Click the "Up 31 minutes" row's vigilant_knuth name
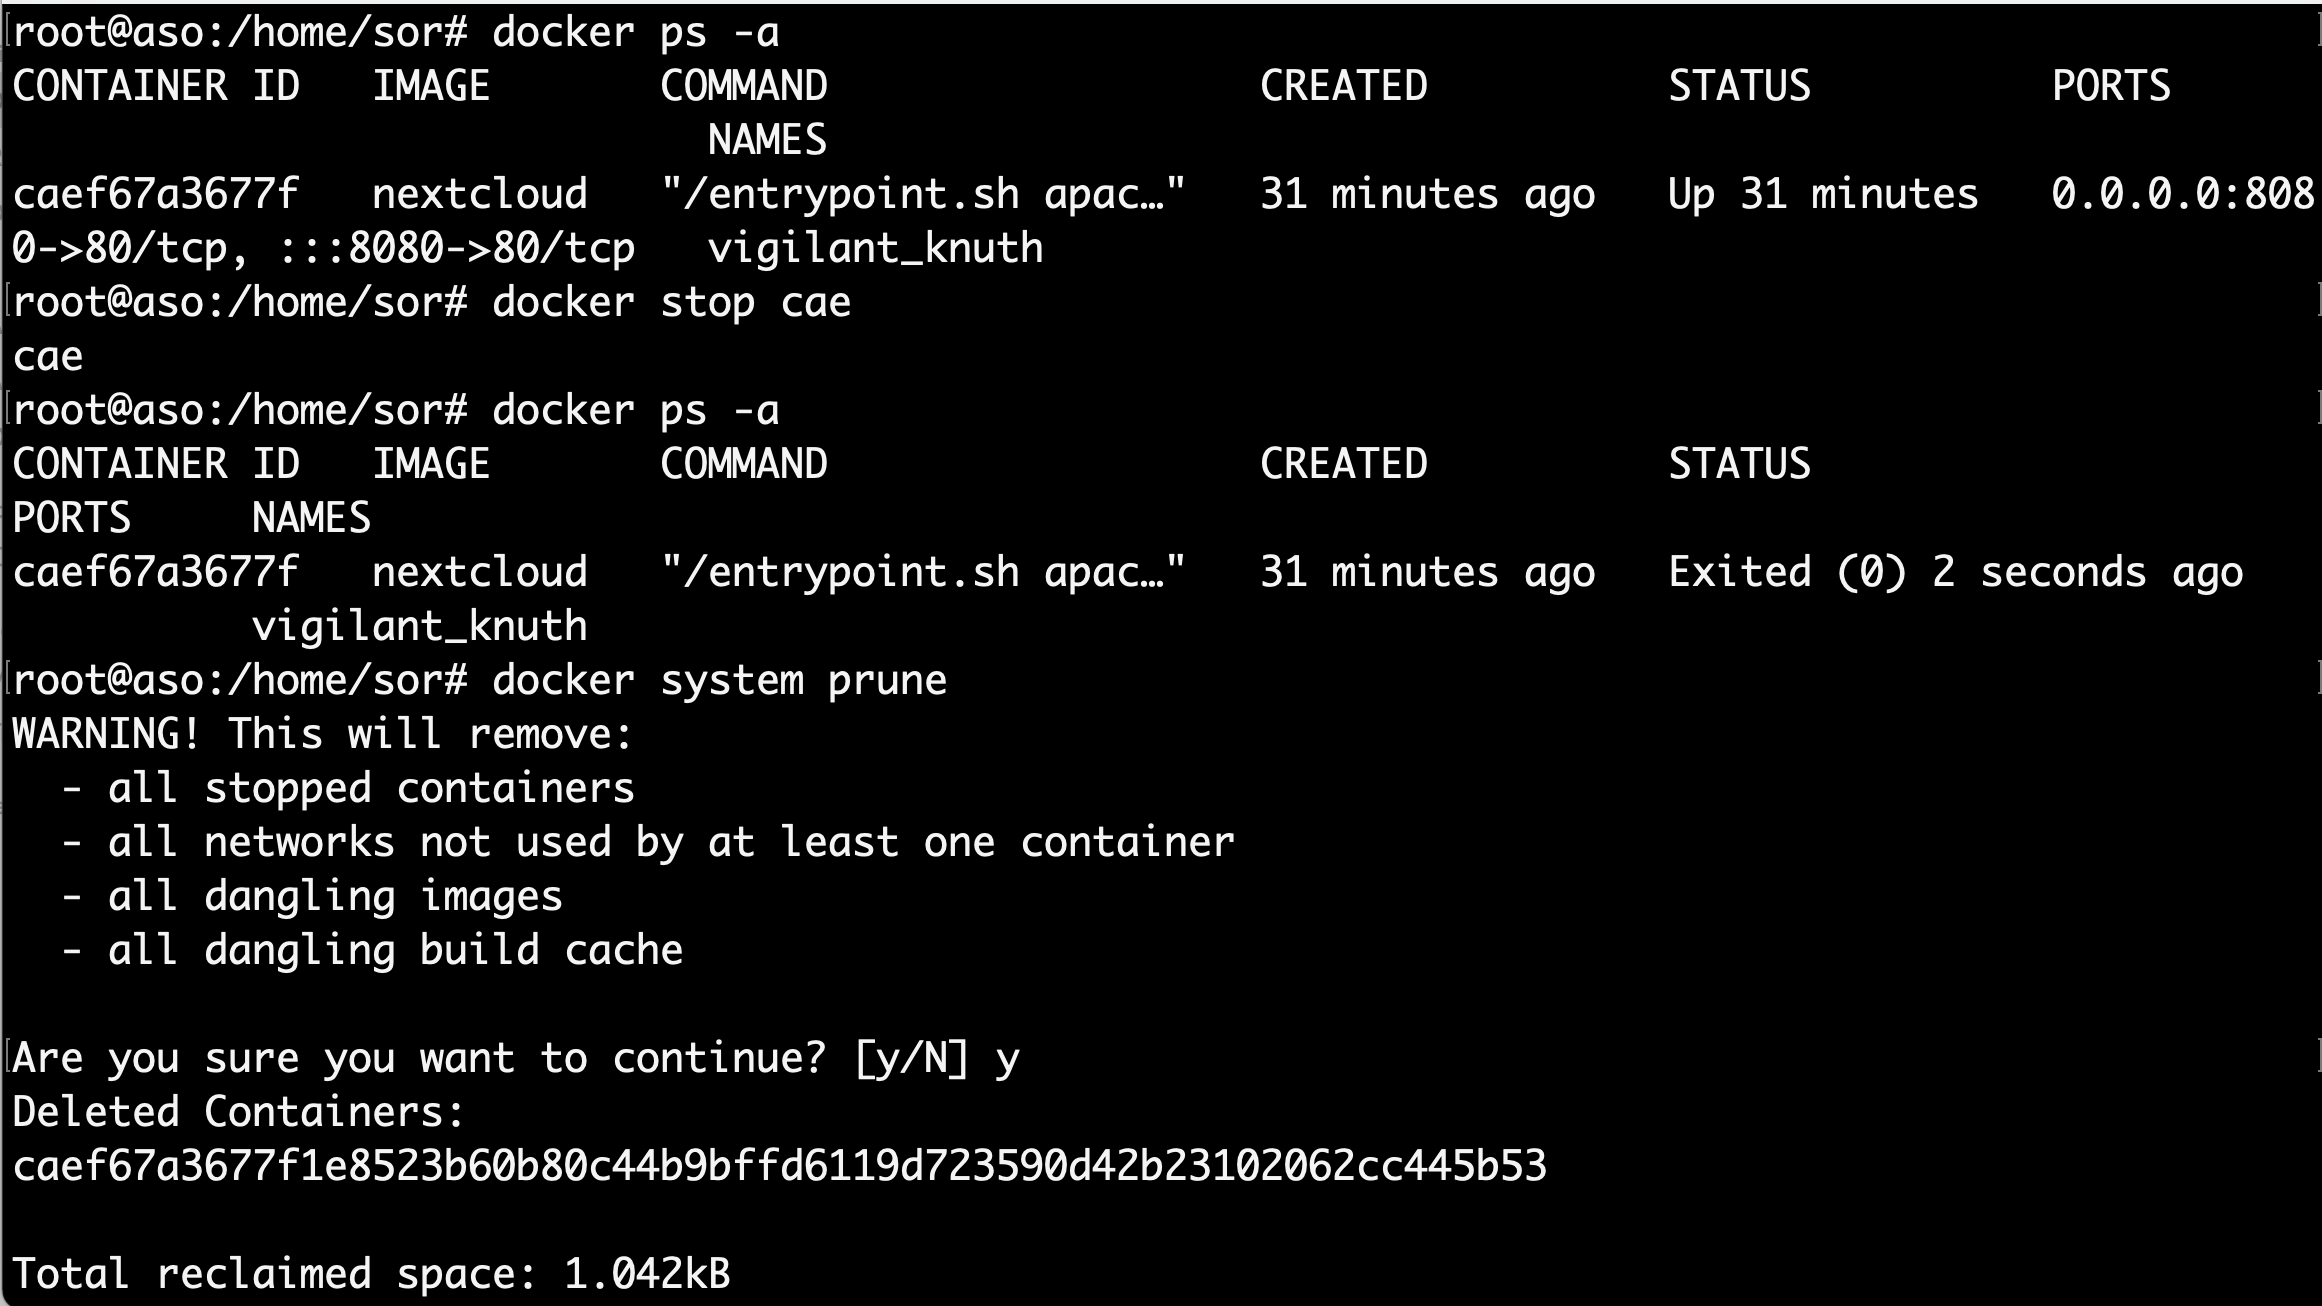2322x1306 pixels. click(x=875, y=249)
